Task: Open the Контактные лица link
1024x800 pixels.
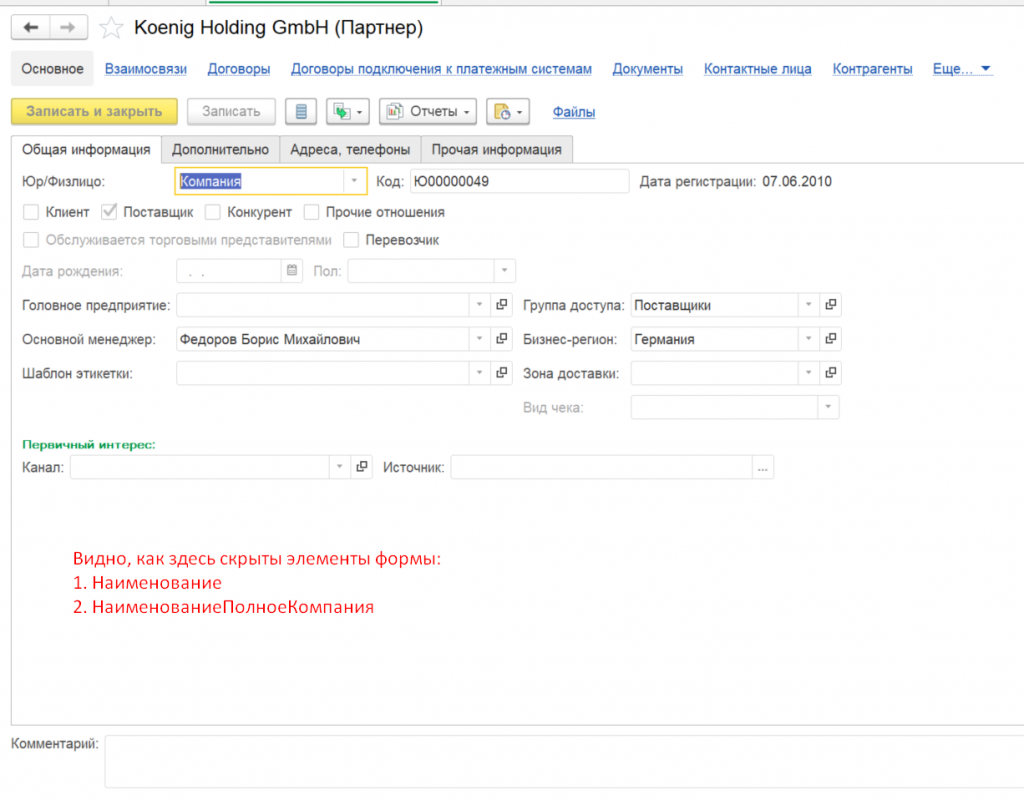Action: [x=757, y=69]
